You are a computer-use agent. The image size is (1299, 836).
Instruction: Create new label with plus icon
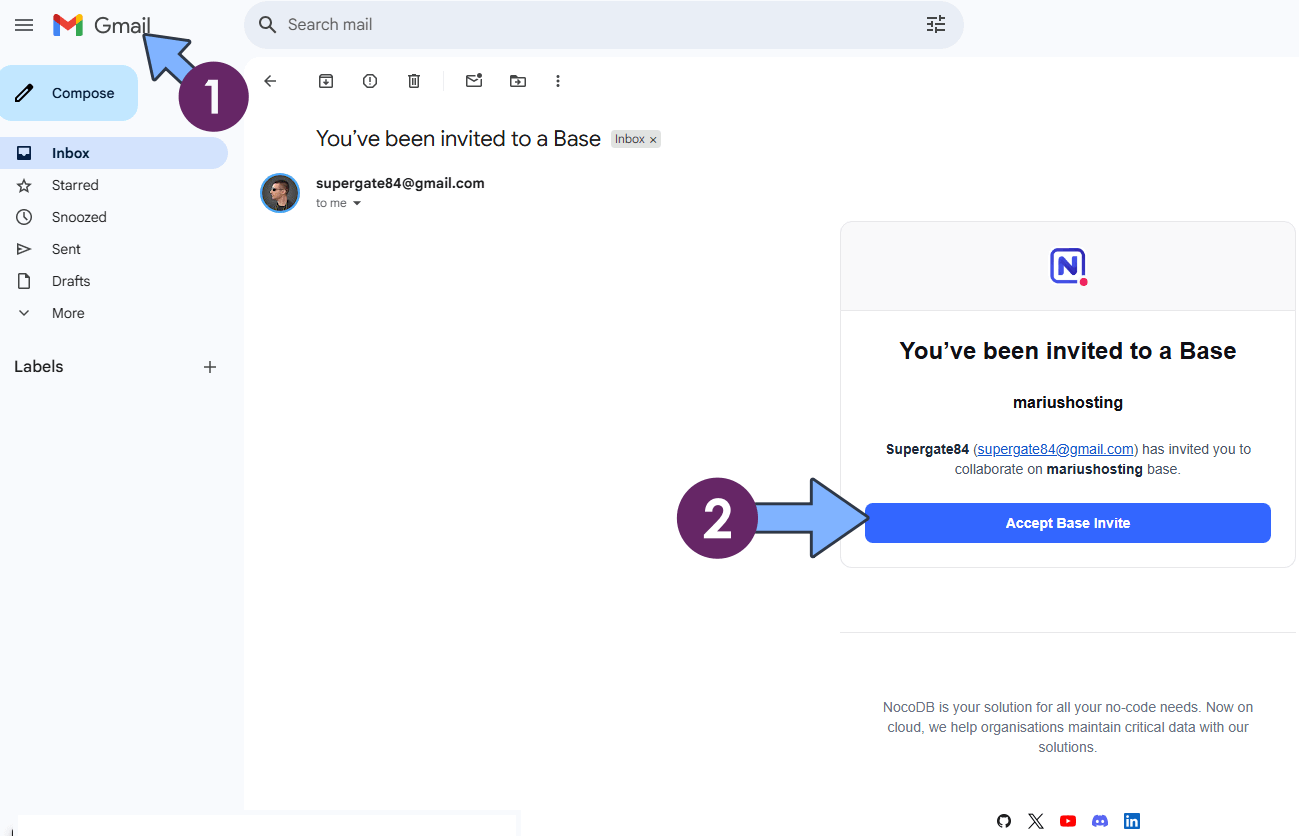click(x=210, y=367)
